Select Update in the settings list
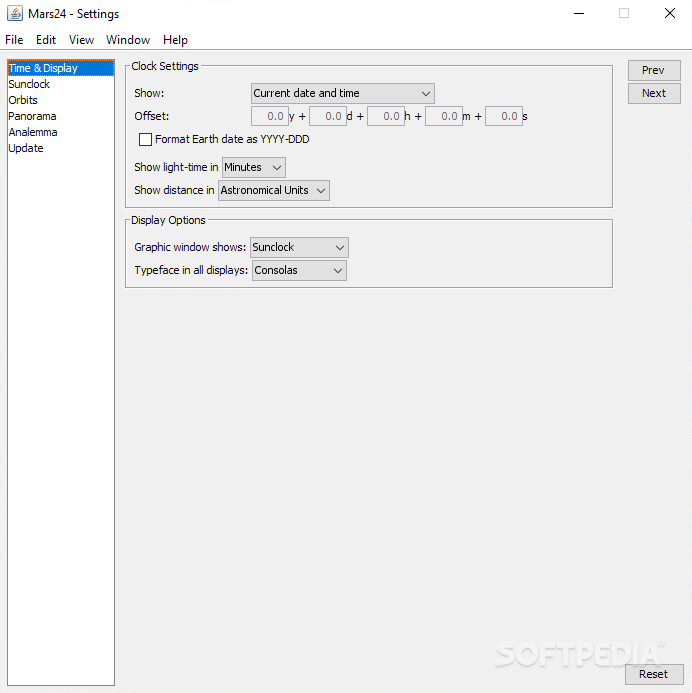The height and width of the screenshot is (693, 692). pos(61,148)
